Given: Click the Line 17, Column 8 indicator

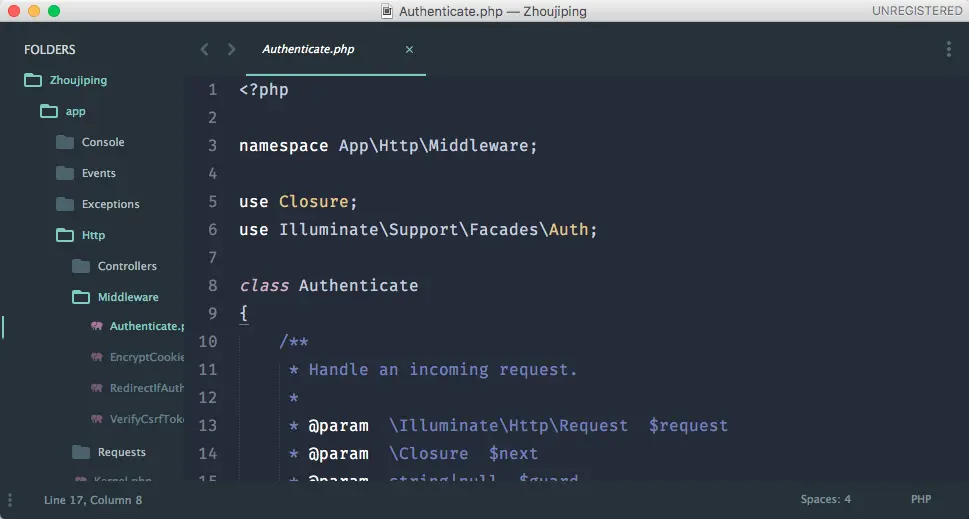Looking at the screenshot, I should point(93,500).
